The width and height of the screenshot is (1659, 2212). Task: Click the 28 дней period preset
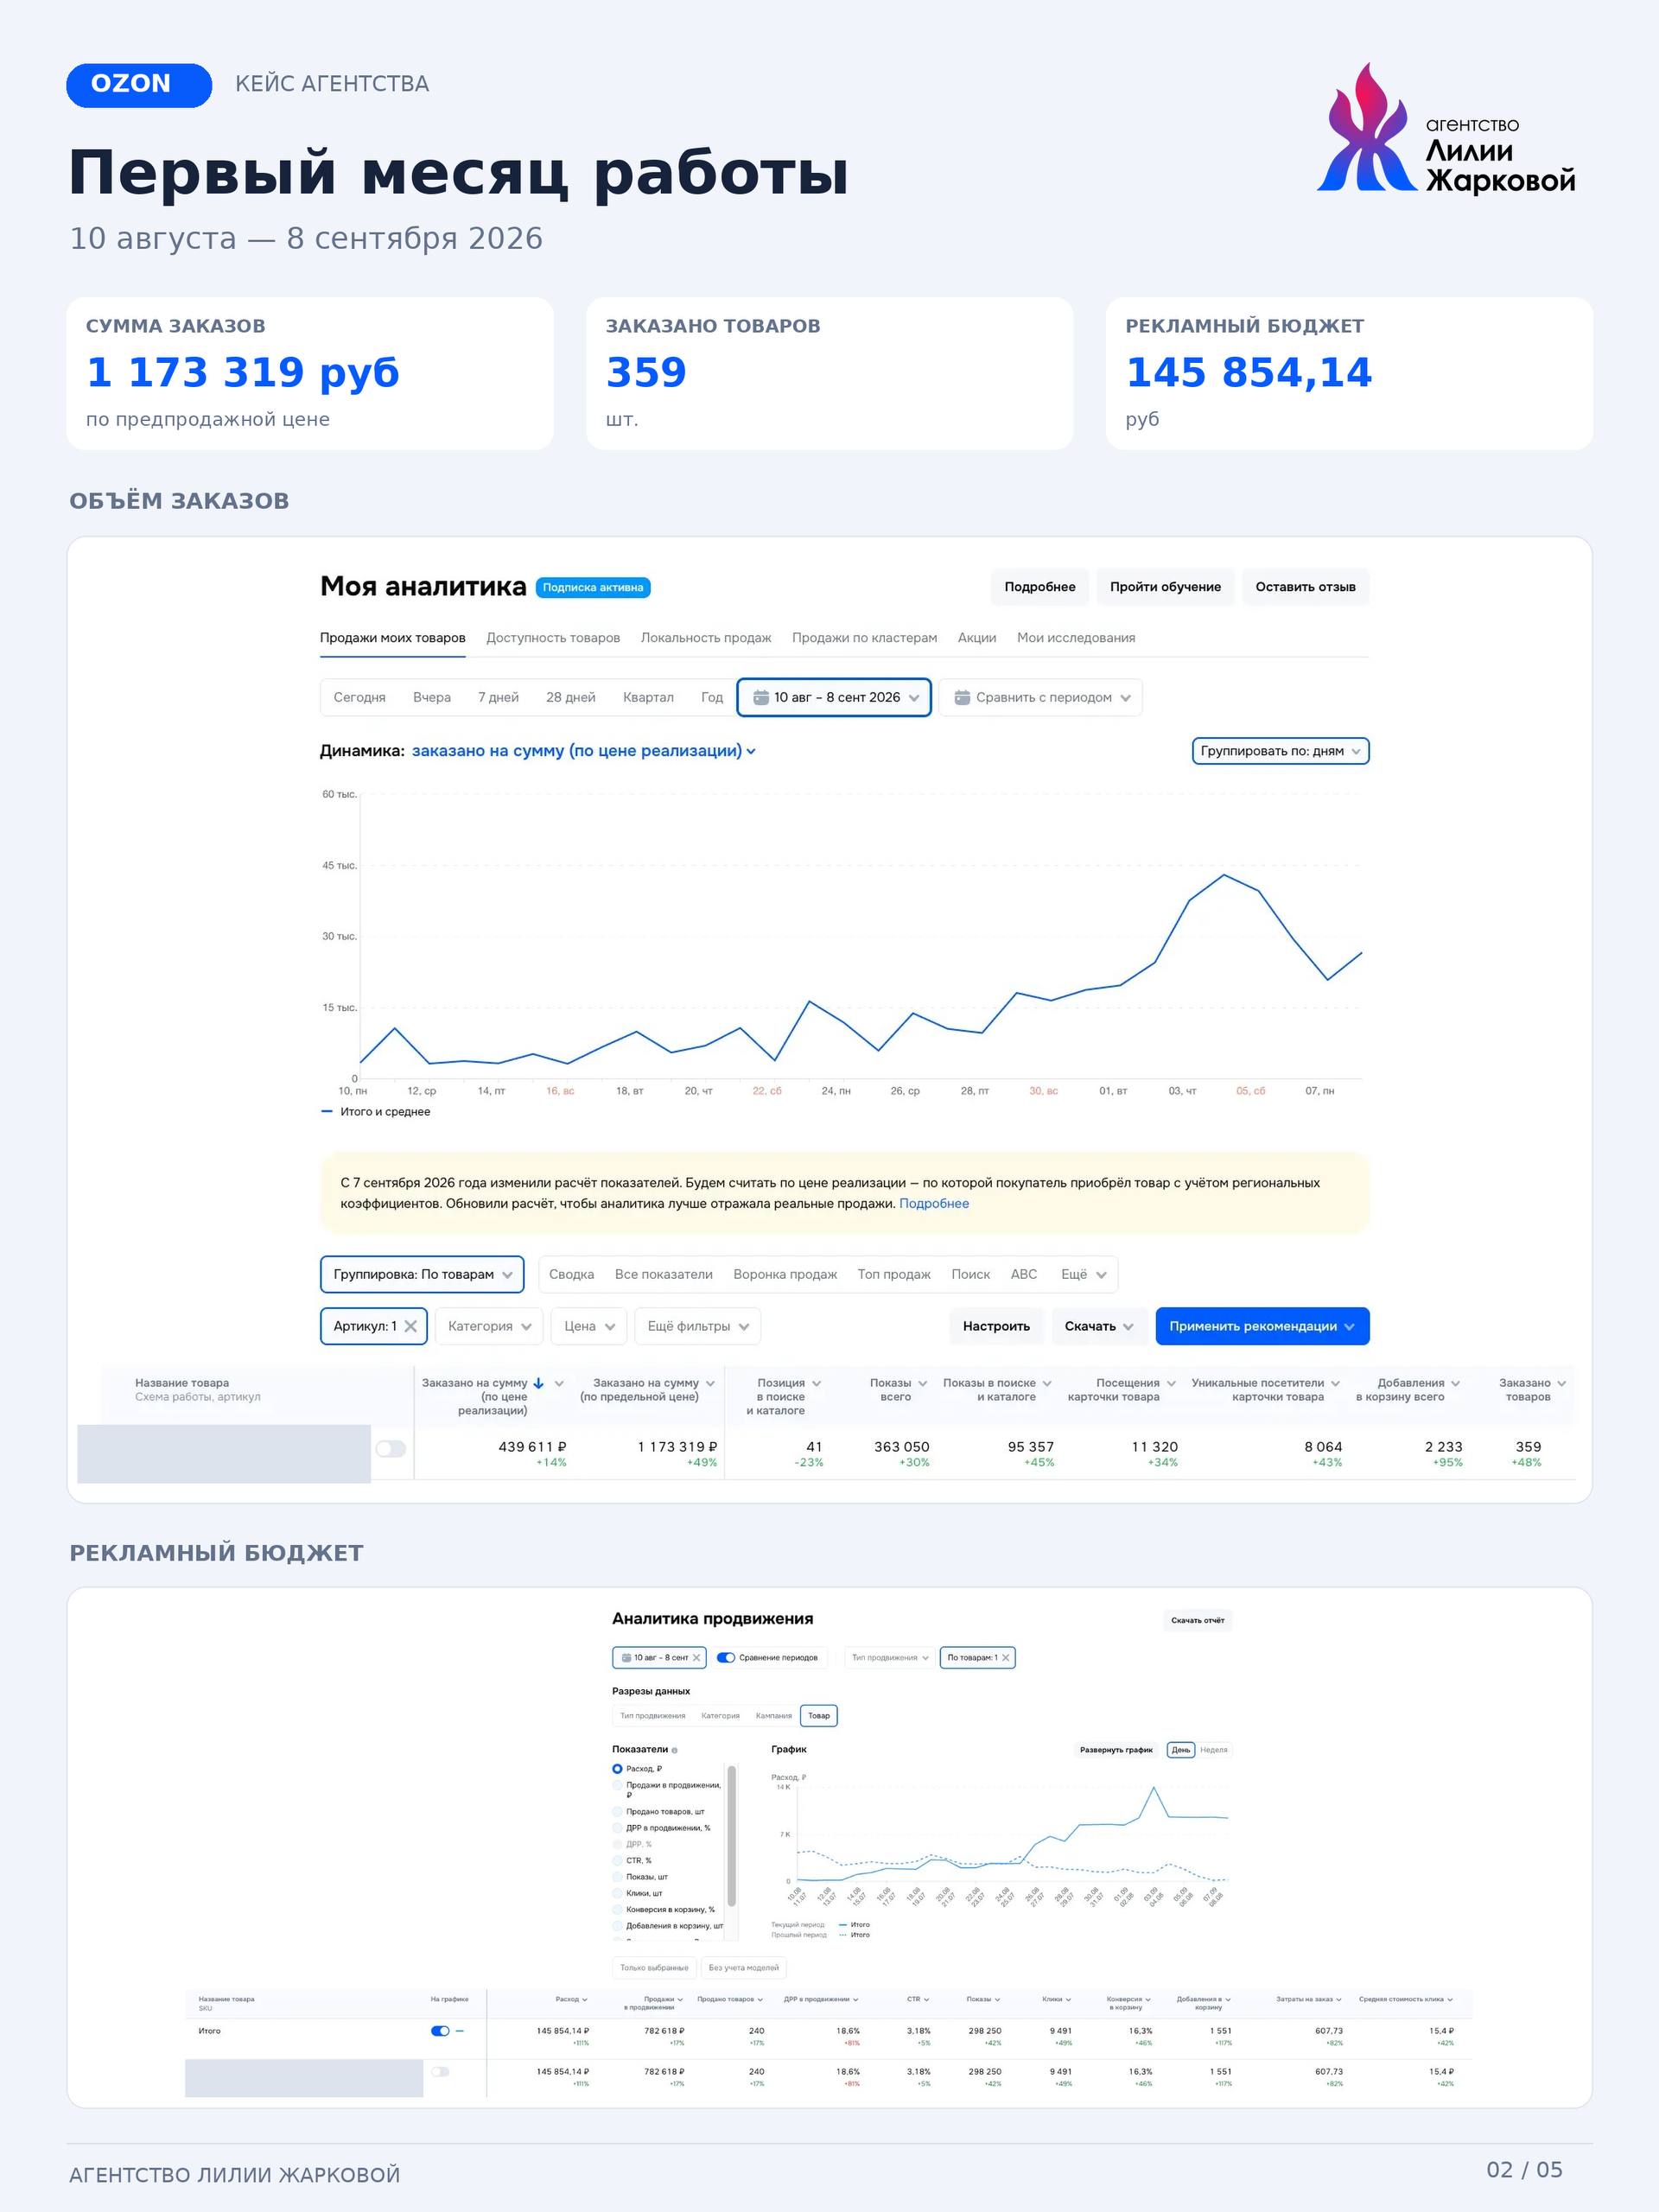click(x=571, y=697)
